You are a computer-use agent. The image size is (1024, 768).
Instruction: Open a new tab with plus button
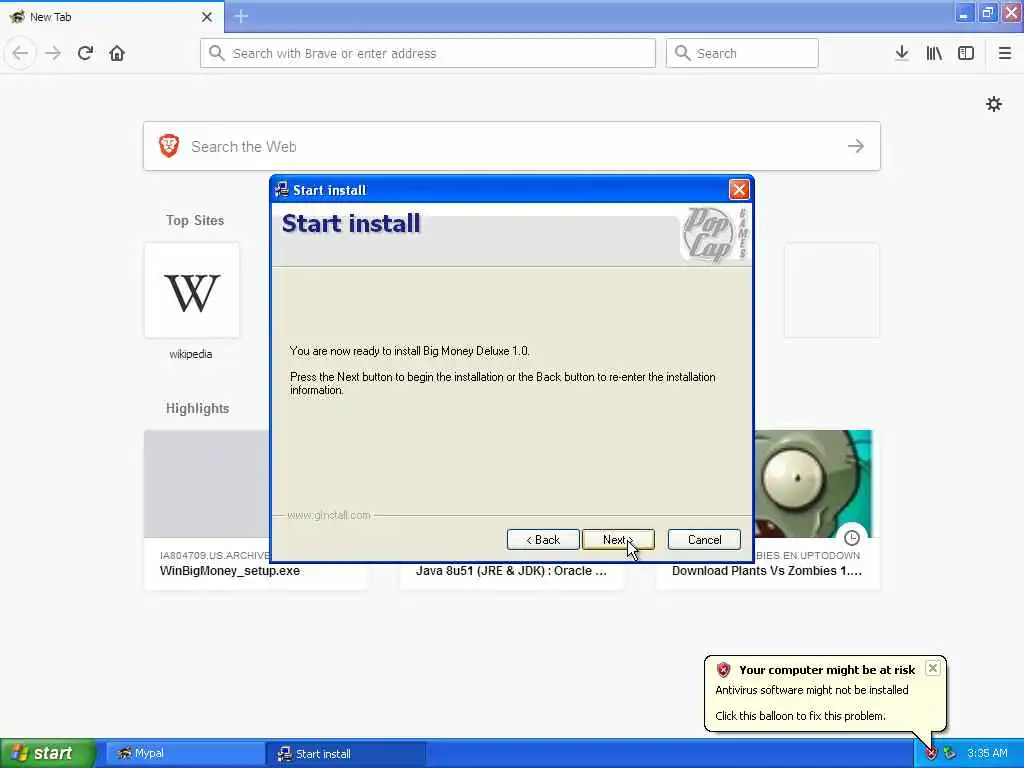241,16
